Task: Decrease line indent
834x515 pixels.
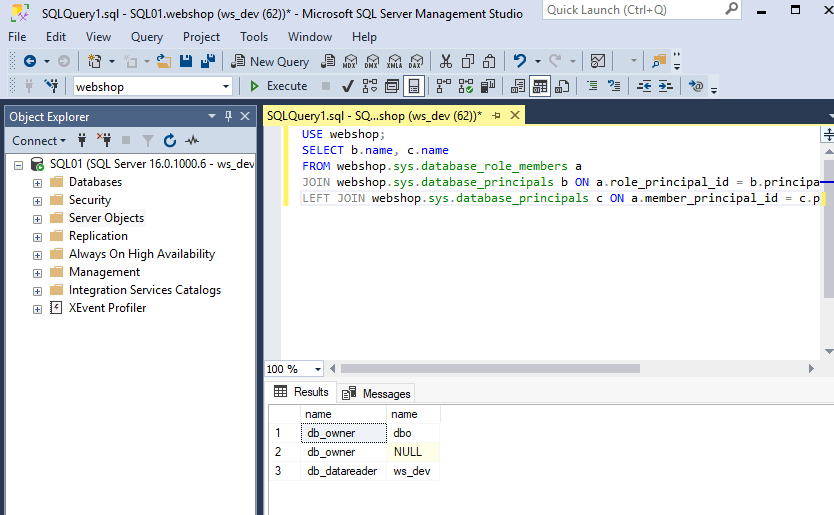Action: point(644,86)
